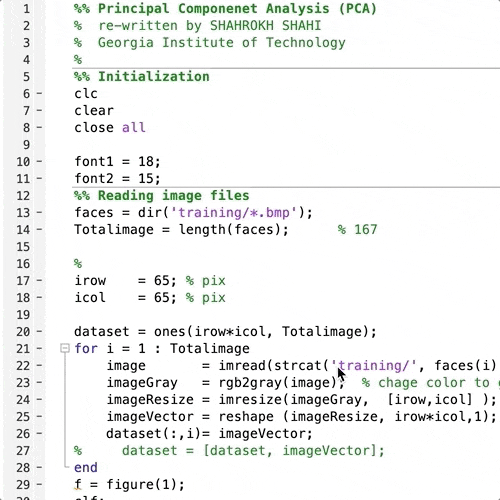
Task: Click line number 1 in gutter
Action: [26, 9]
